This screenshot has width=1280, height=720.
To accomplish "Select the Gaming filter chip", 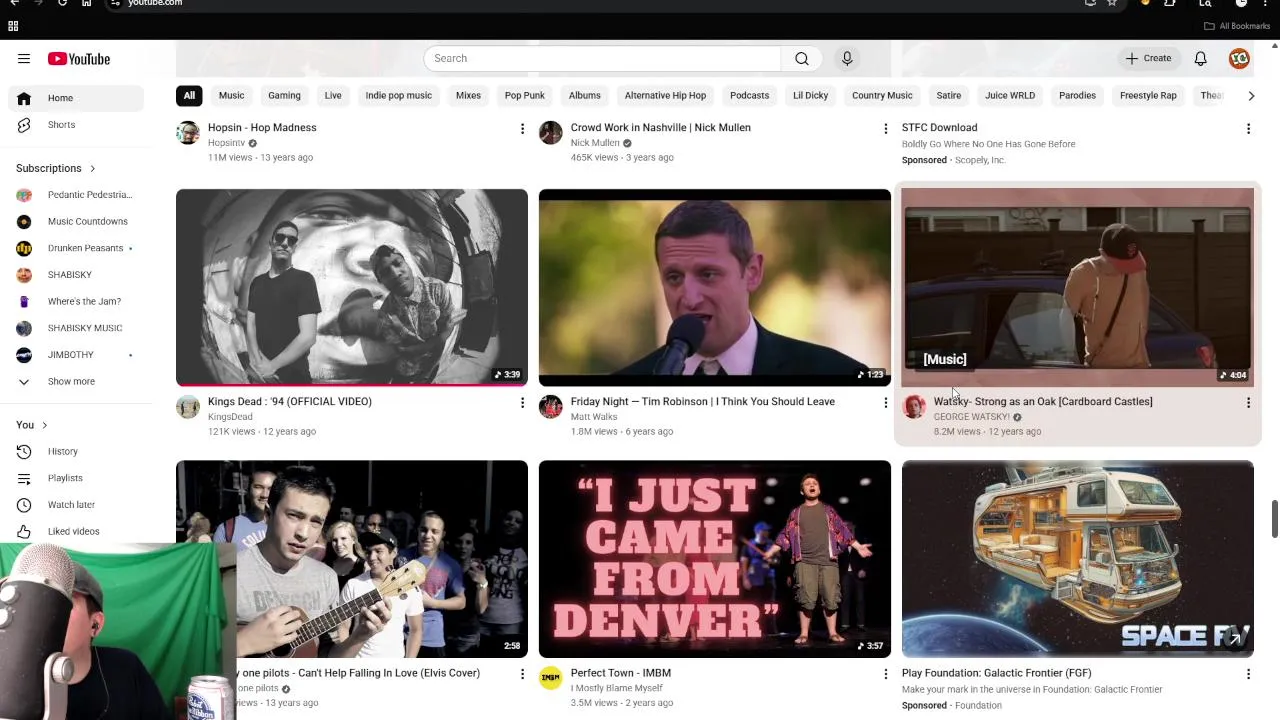I will [284, 95].
